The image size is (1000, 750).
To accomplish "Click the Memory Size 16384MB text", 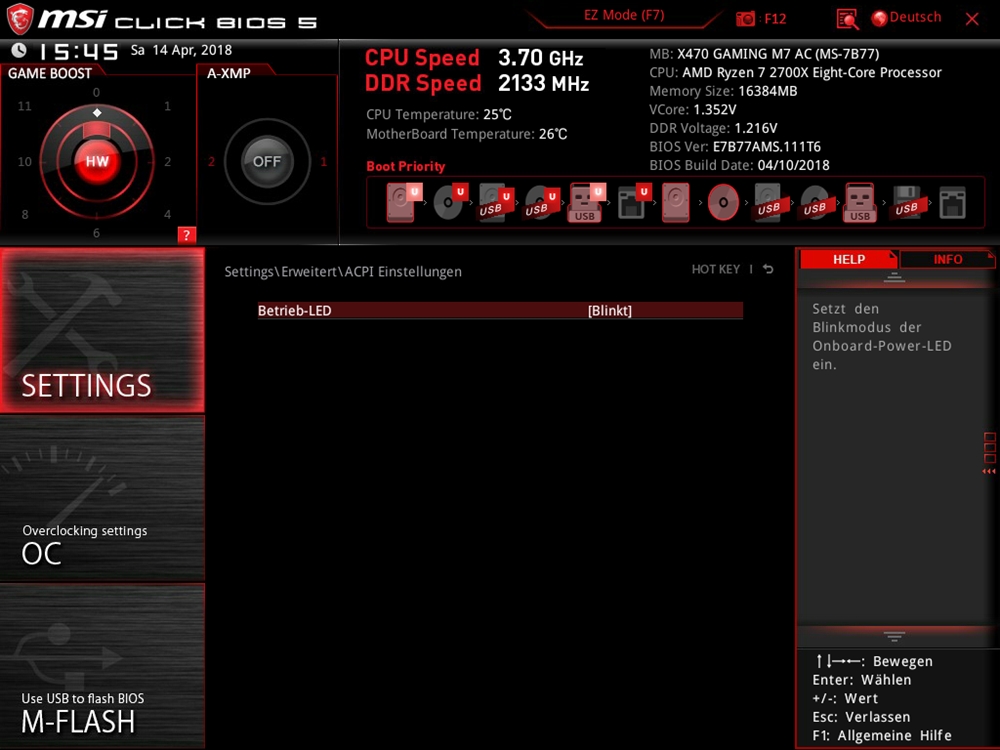I will pyautogui.click(x=723, y=91).
